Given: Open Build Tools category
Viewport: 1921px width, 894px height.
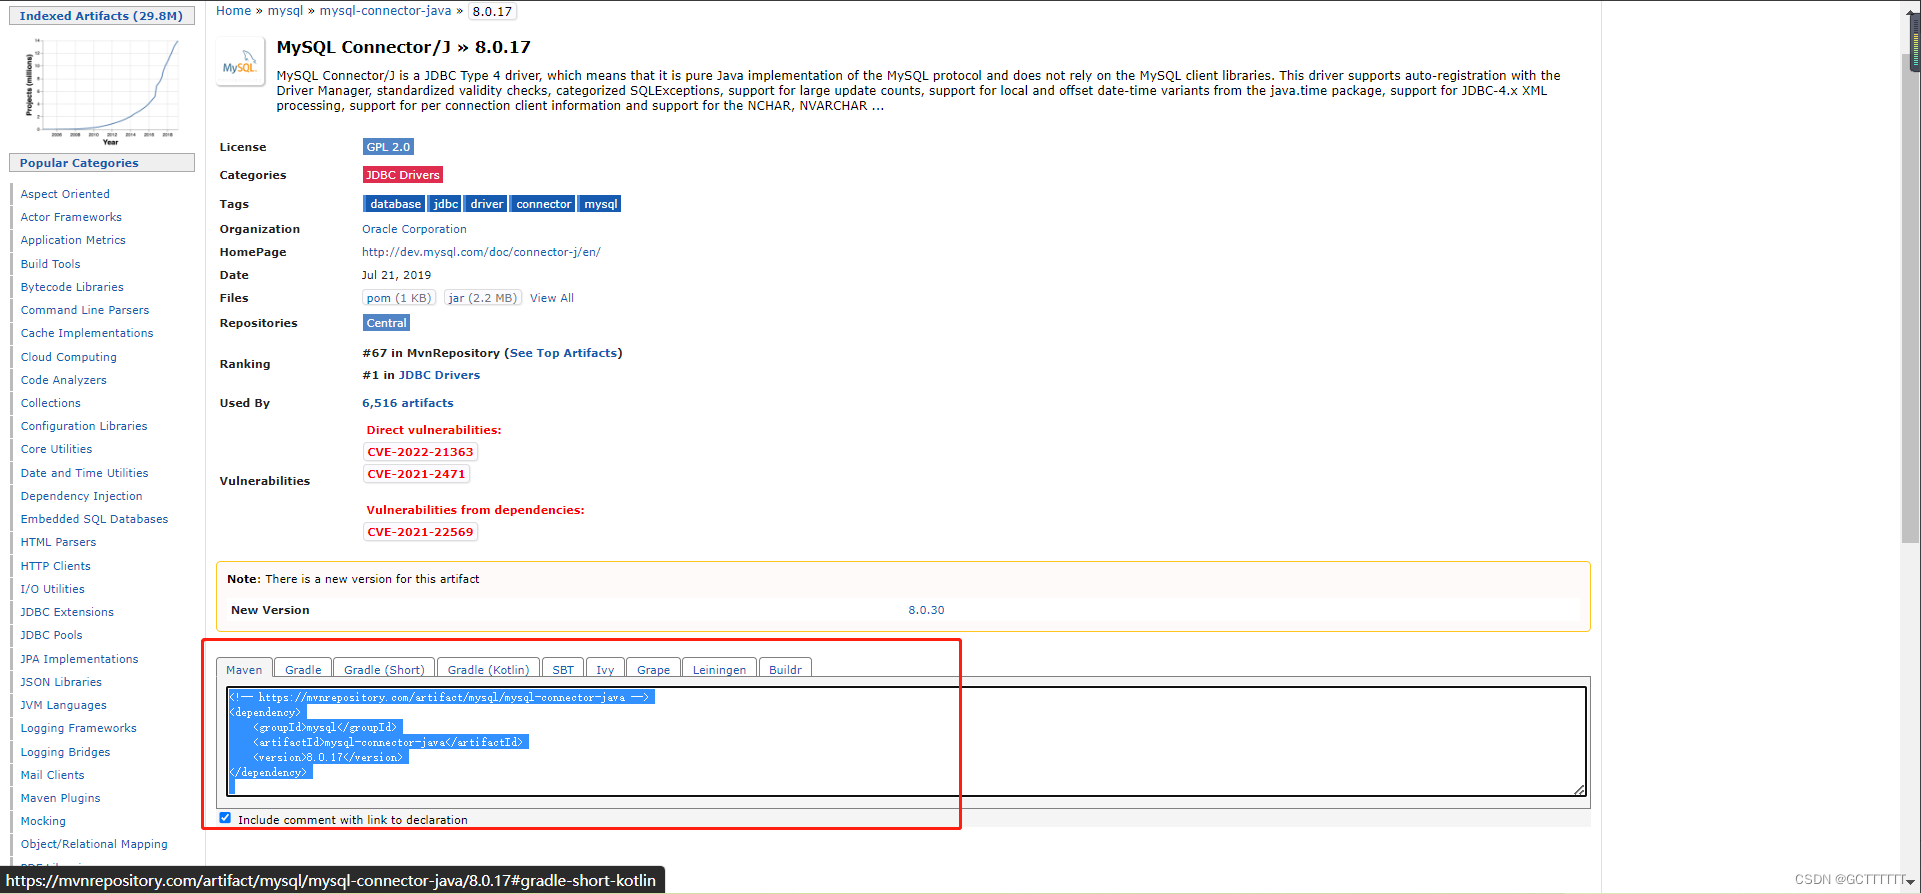Looking at the screenshot, I should click(50, 264).
